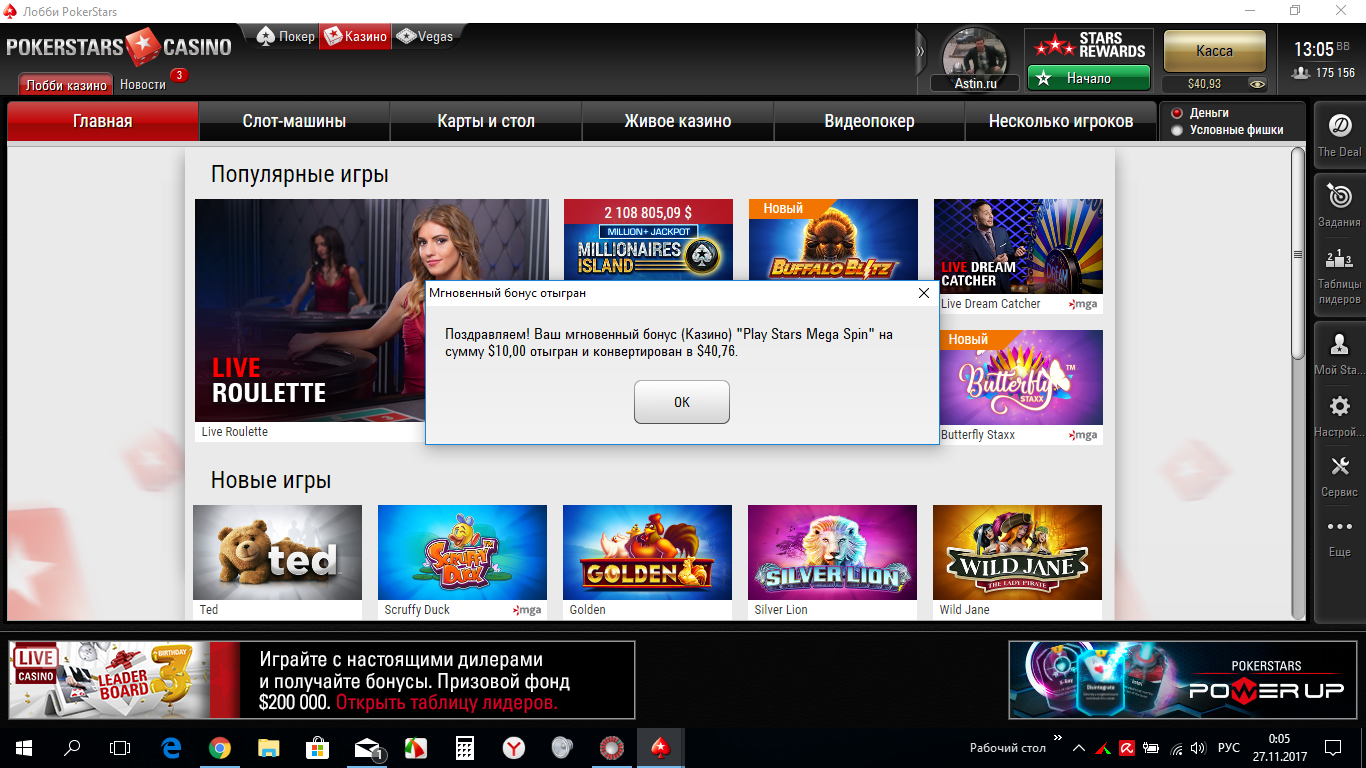Click the Еще three-dots icon
Screen dimensions: 1366x768
point(1339,527)
